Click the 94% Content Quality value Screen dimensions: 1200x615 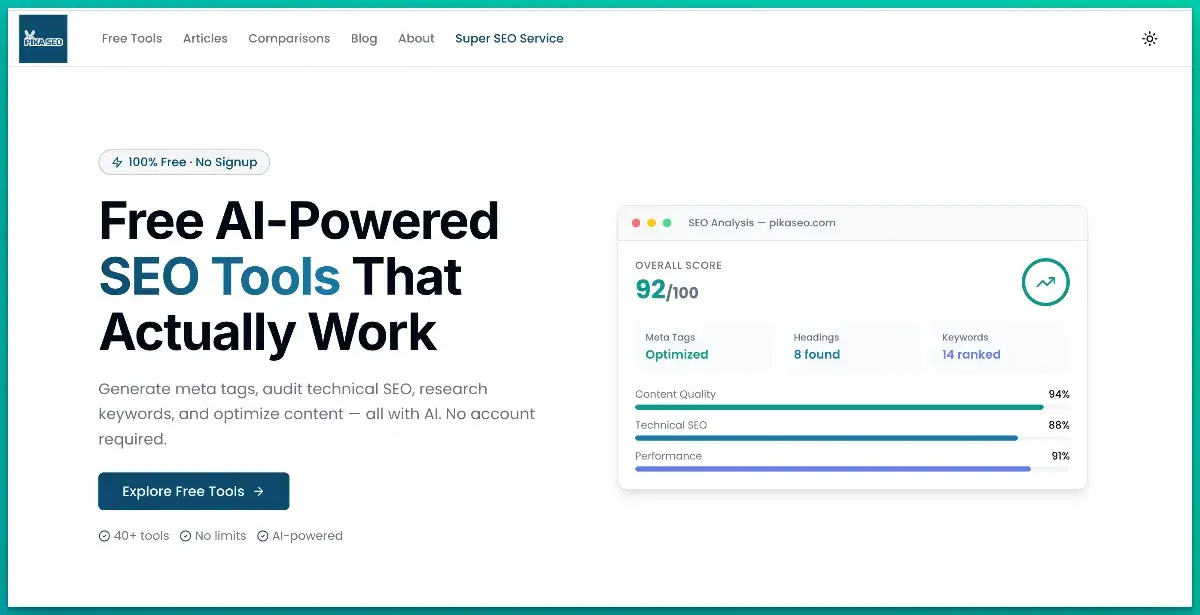coord(1060,394)
